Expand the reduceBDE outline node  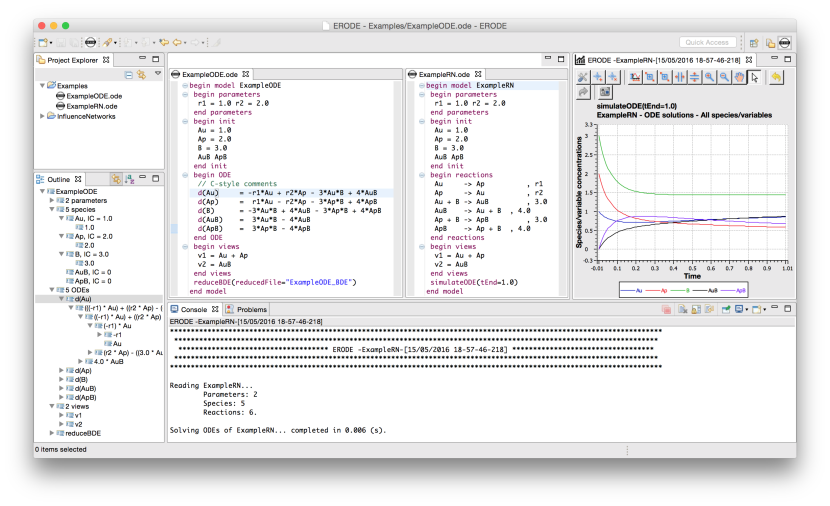[x=52, y=433]
